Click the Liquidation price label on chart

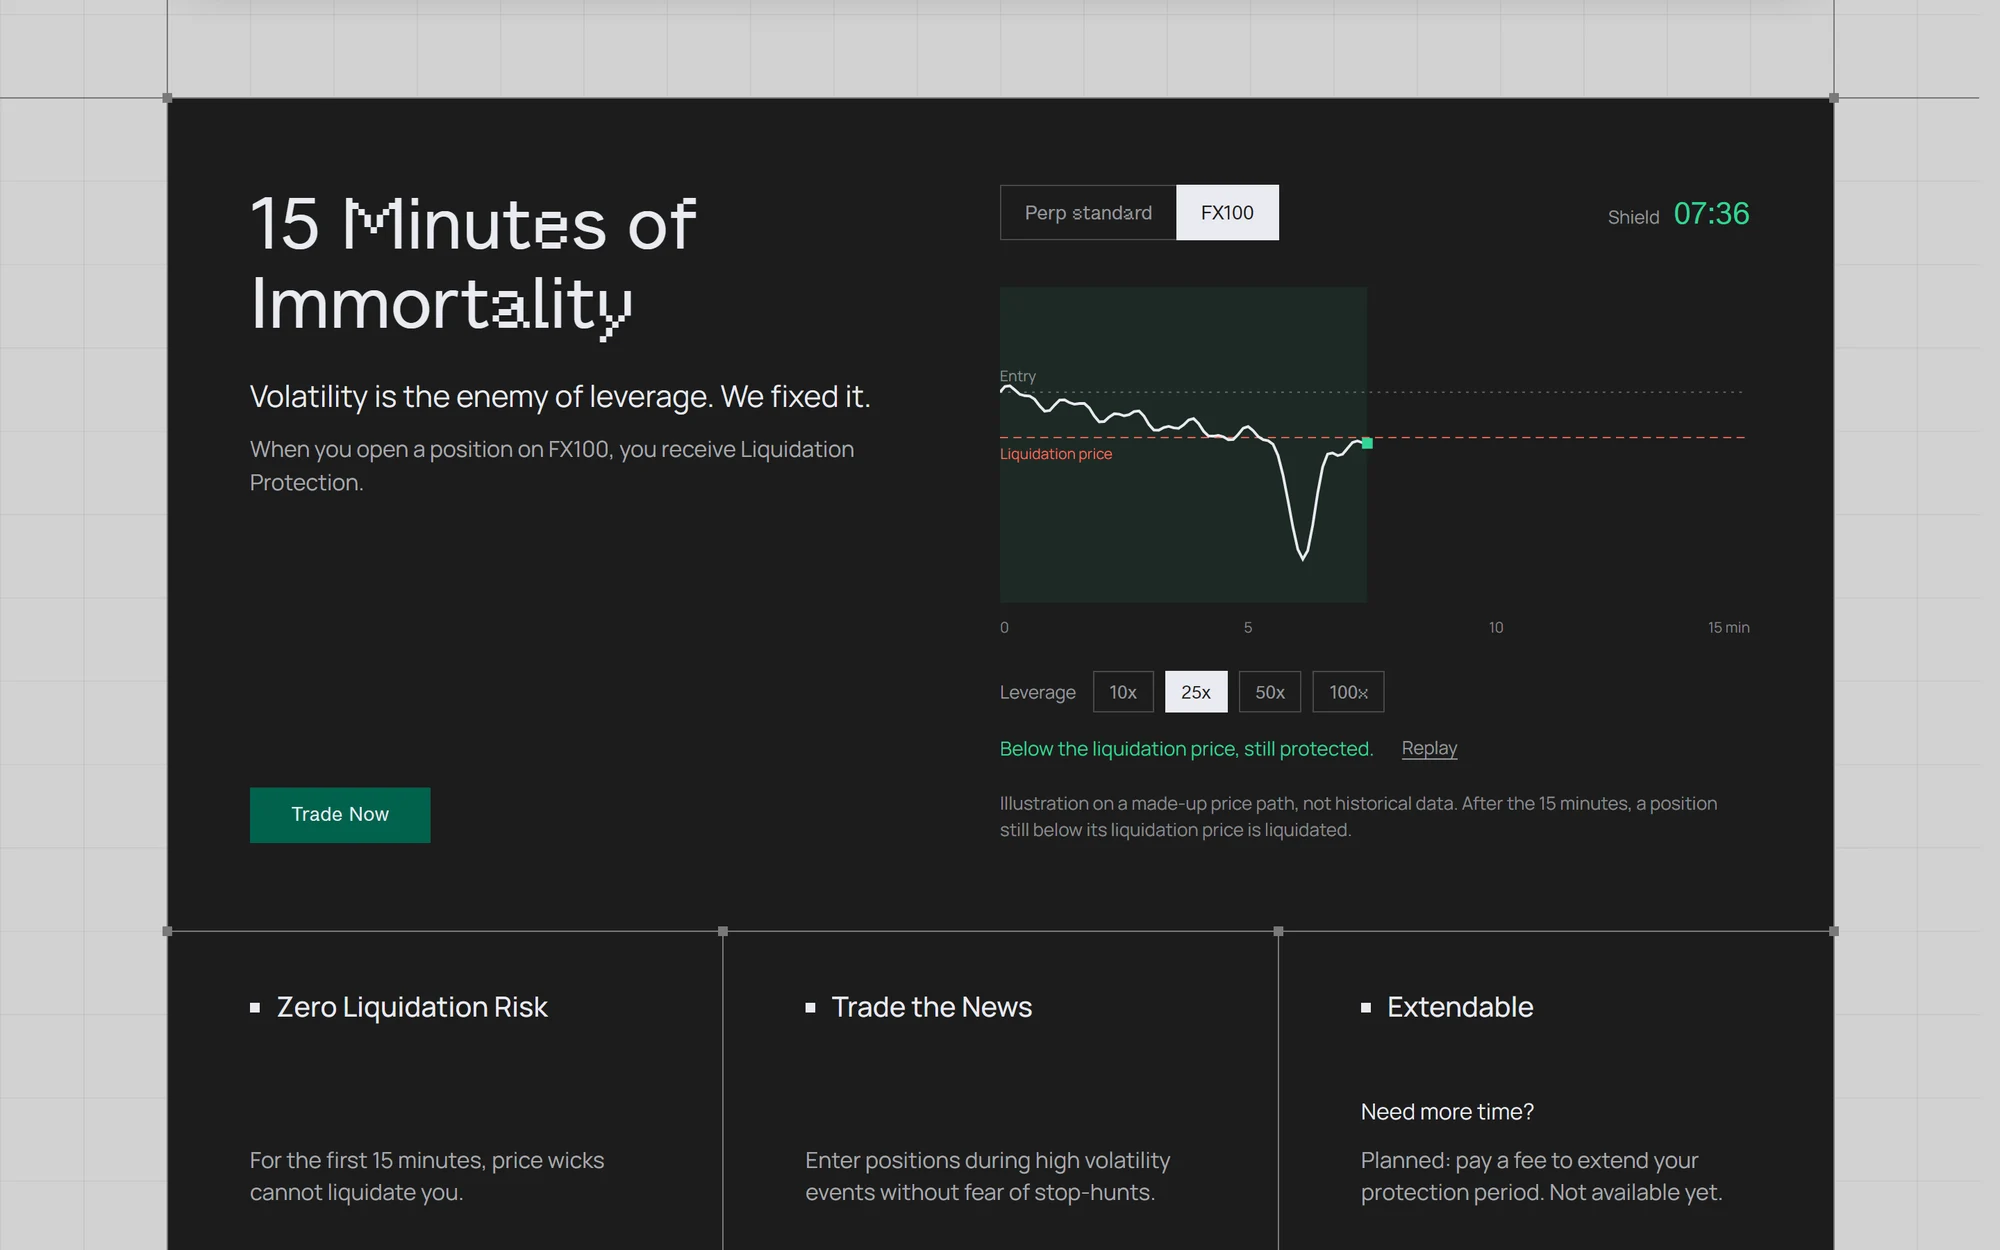click(x=1056, y=454)
